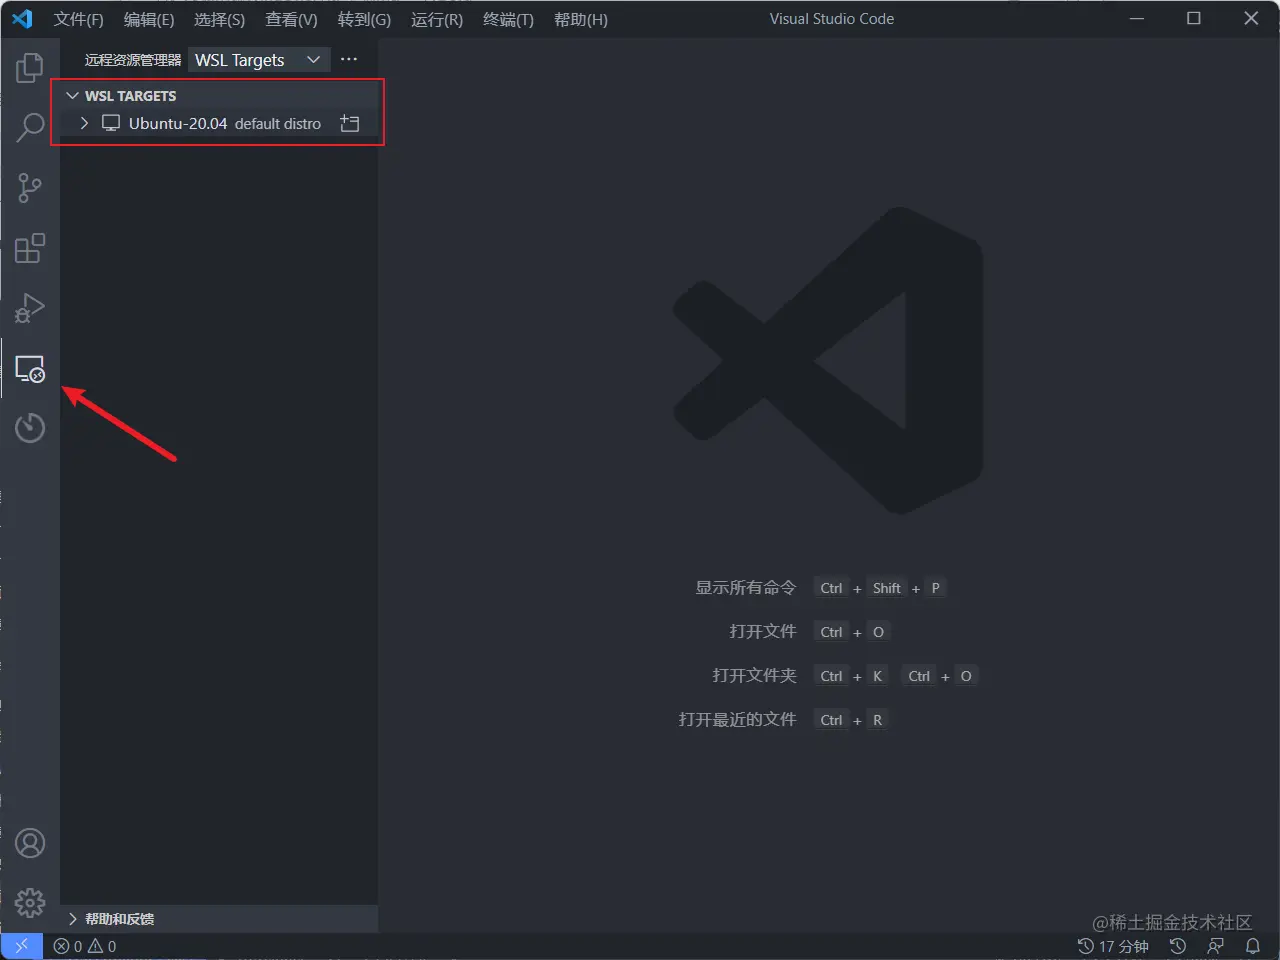1280x960 pixels.
Task: Open the 文件(F) menu
Action: click(78, 19)
